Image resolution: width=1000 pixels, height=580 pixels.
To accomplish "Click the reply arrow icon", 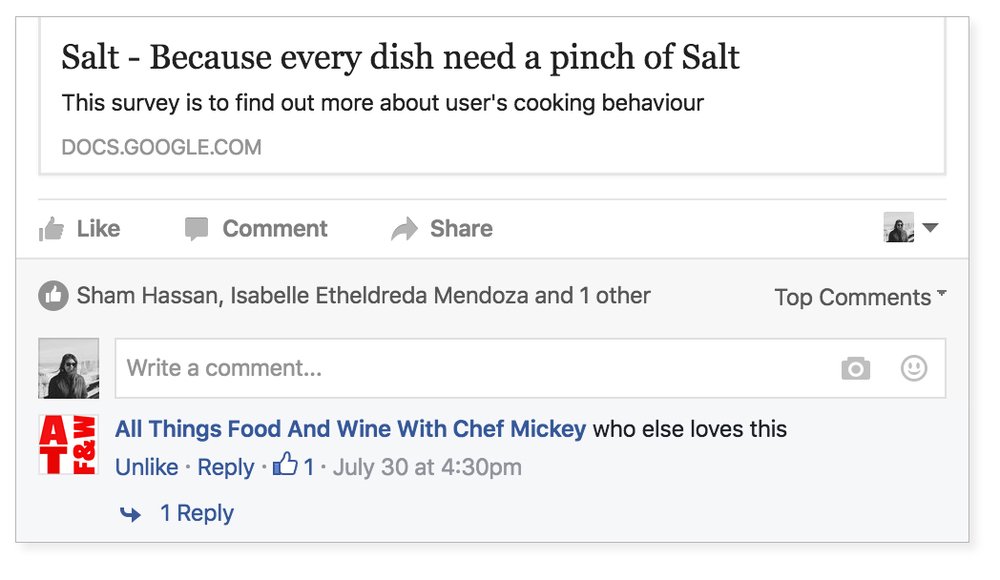I will tap(131, 514).
